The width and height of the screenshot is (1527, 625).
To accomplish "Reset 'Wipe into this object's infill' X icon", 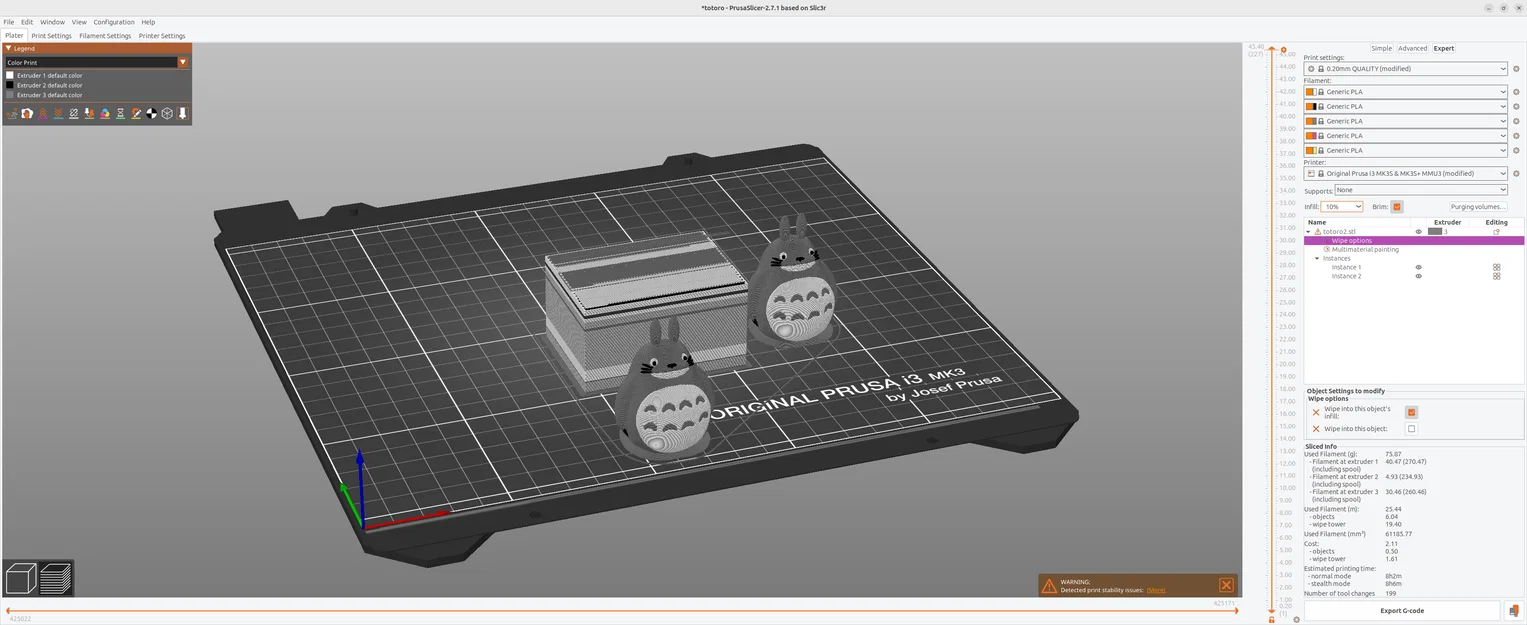I will point(1315,412).
